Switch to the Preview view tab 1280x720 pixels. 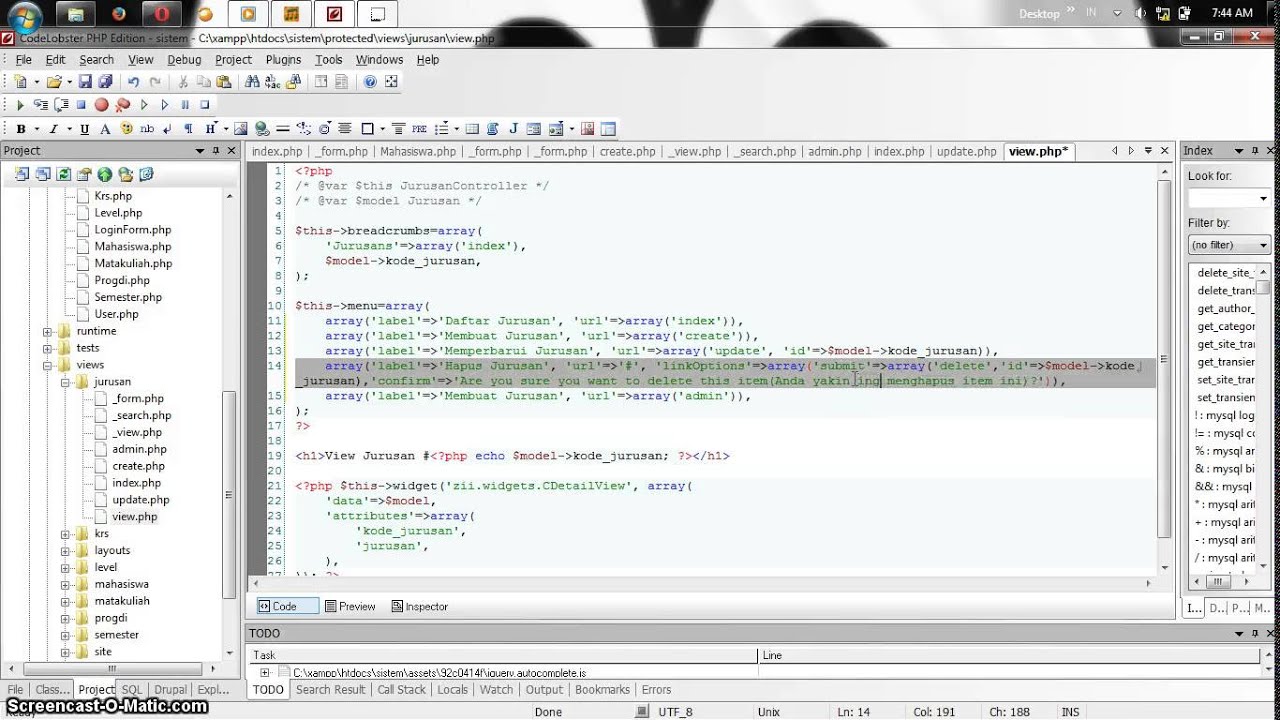pyautogui.click(x=349, y=606)
